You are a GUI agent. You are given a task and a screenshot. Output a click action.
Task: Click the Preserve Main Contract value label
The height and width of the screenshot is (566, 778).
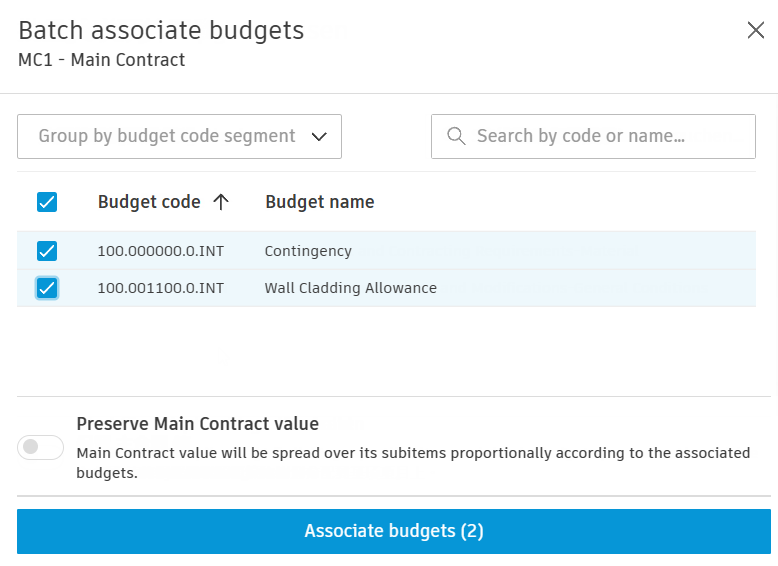tap(197, 423)
